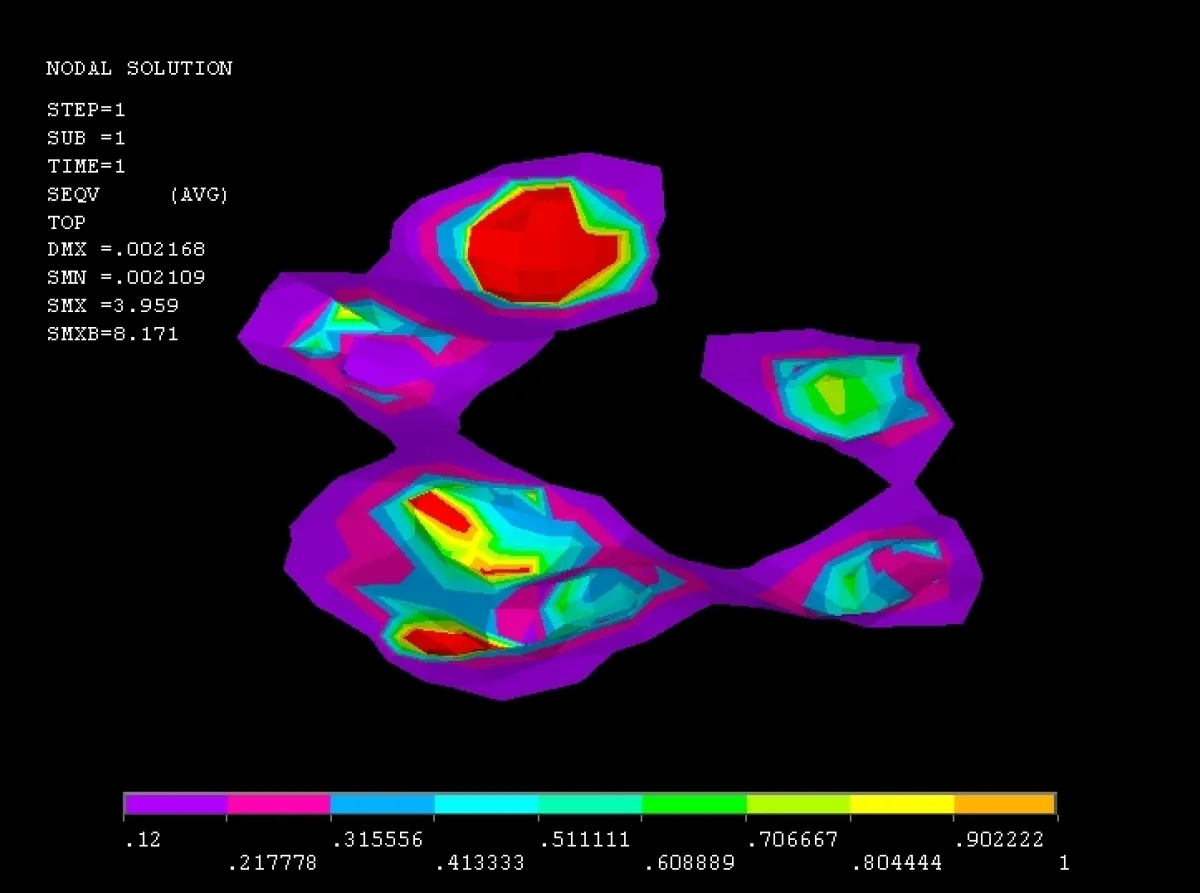Viewport: 1200px width, 893px height.
Task: Click the large red stress region at top
Action: (540, 243)
